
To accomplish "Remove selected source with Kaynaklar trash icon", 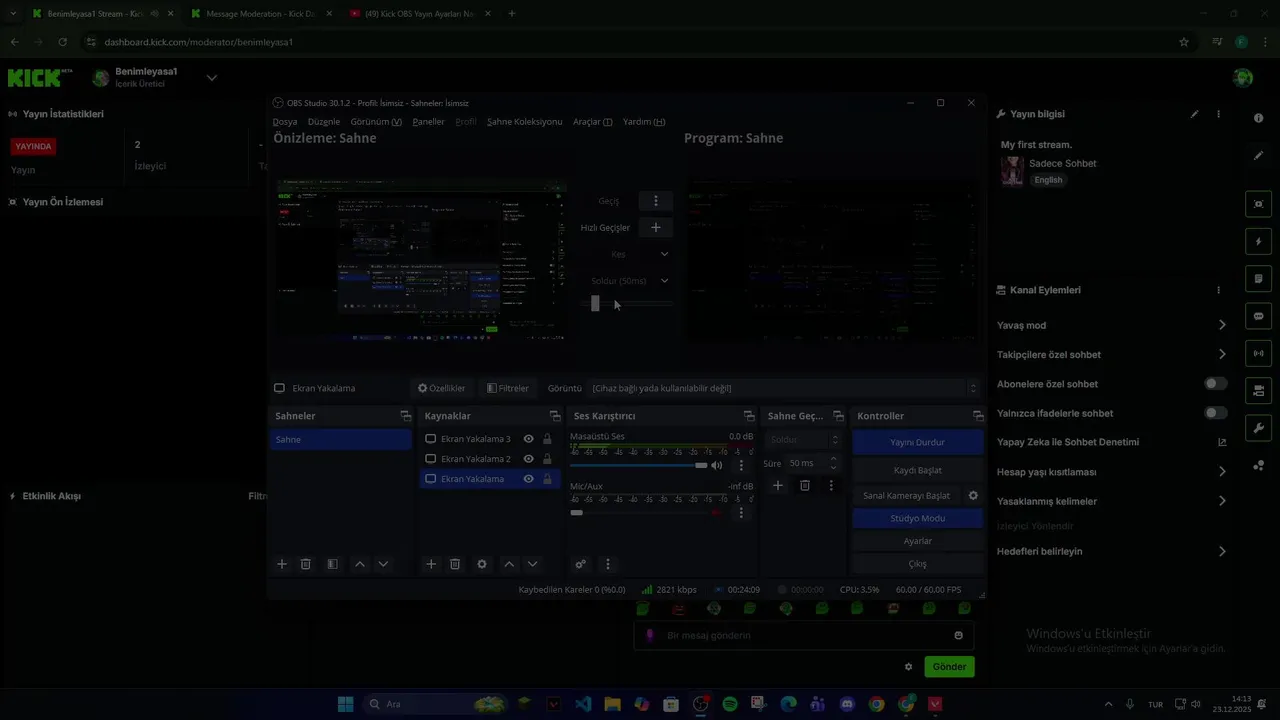I will click(x=455, y=564).
